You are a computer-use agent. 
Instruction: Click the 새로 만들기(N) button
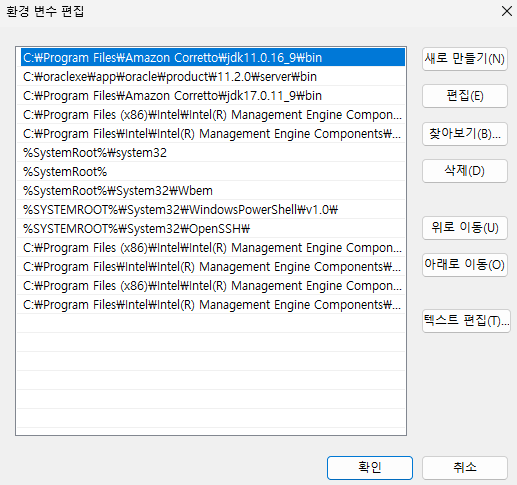point(465,59)
